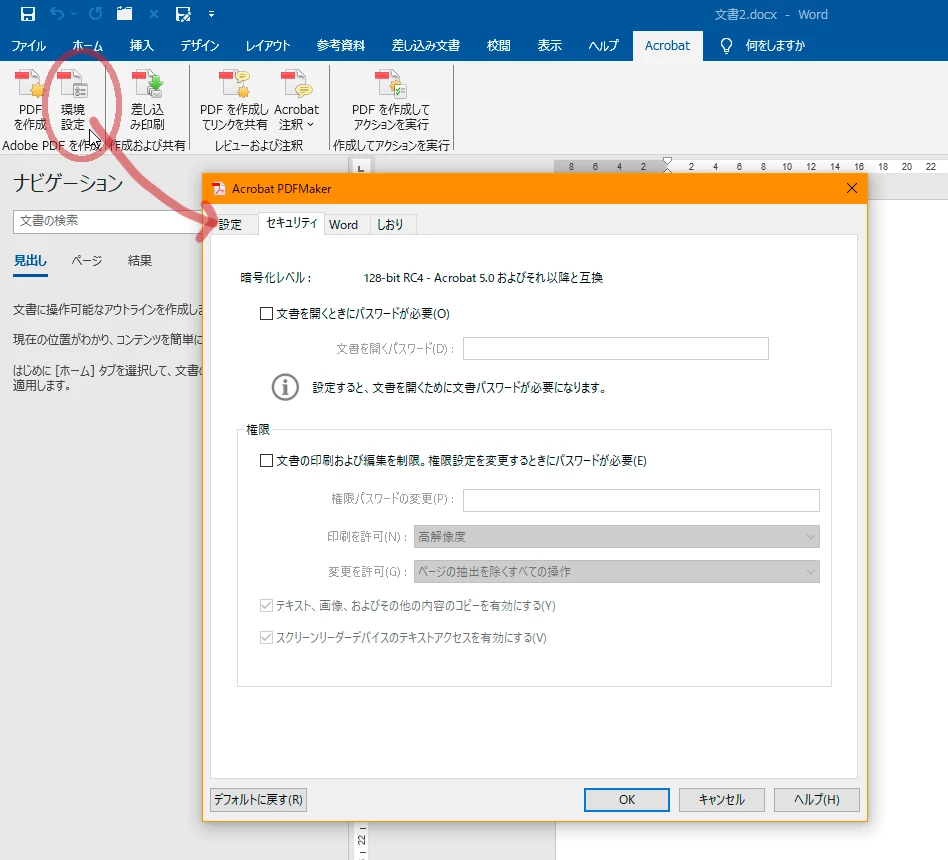The image size is (948, 860).
Task: Enable 文書を開くときにパスワードが必要 checkbox
Action: click(x=266, y=313)
